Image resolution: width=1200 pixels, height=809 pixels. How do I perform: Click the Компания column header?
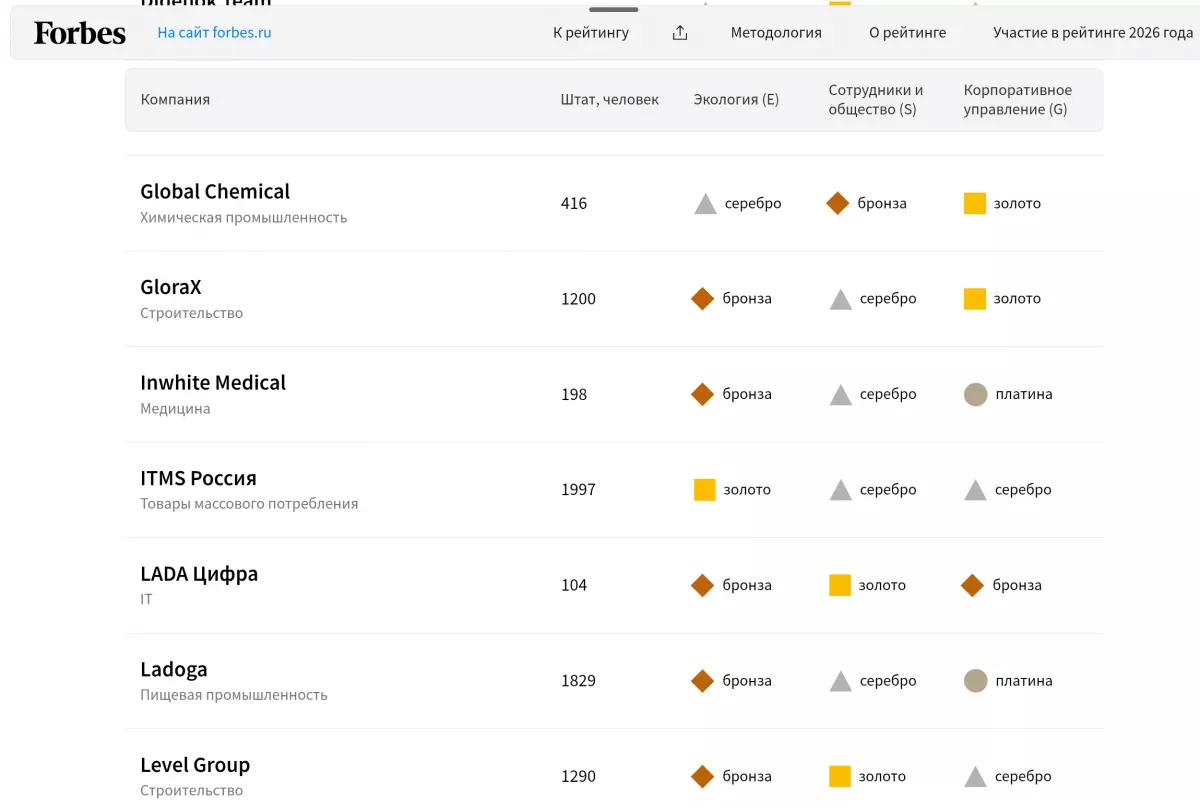176,99
